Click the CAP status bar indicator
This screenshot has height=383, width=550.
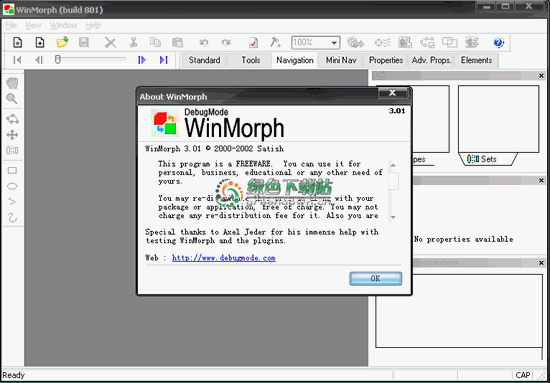(x=523, y=375)
